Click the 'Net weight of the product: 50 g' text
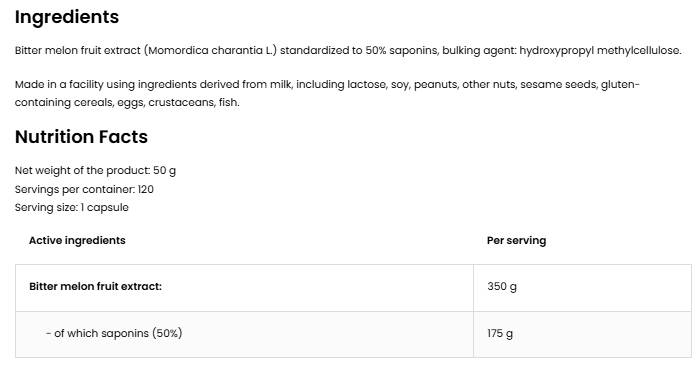The height and width of the screenshot is (368, 700). point(96,171)
